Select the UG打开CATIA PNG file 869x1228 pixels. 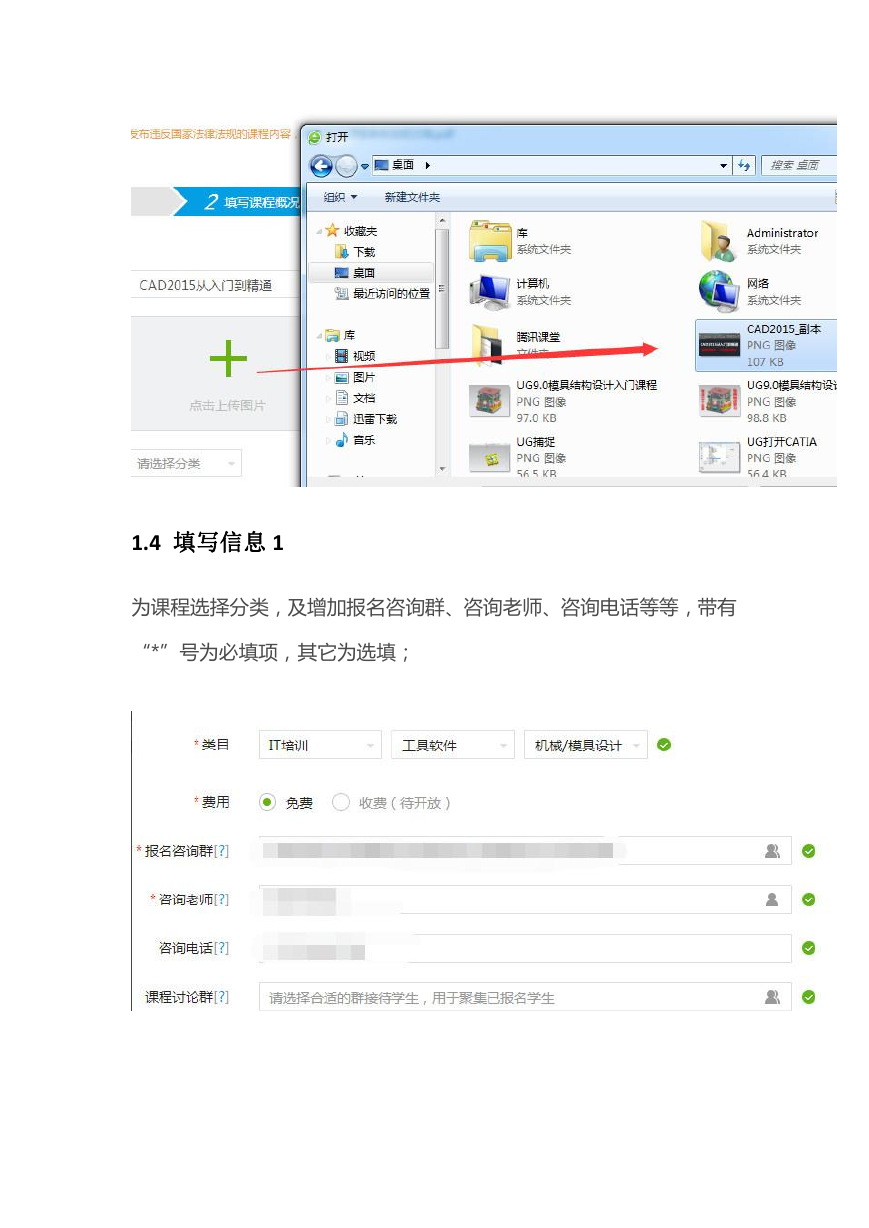(x=760, y=457)
